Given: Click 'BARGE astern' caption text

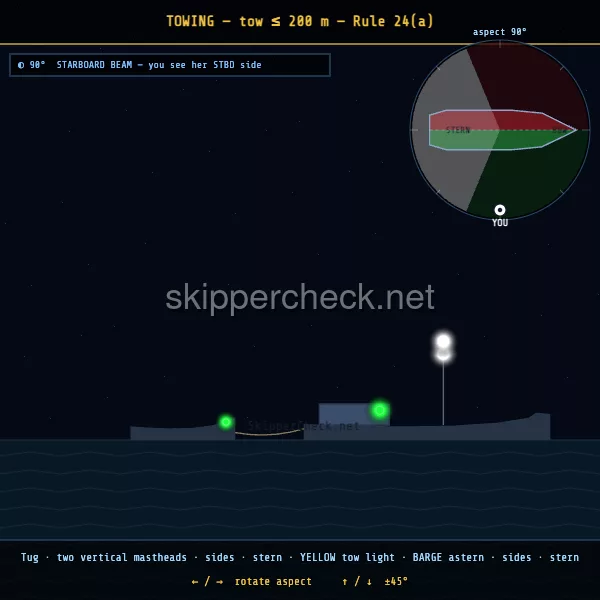Looking at the screenshot, I should click(448, 557).
